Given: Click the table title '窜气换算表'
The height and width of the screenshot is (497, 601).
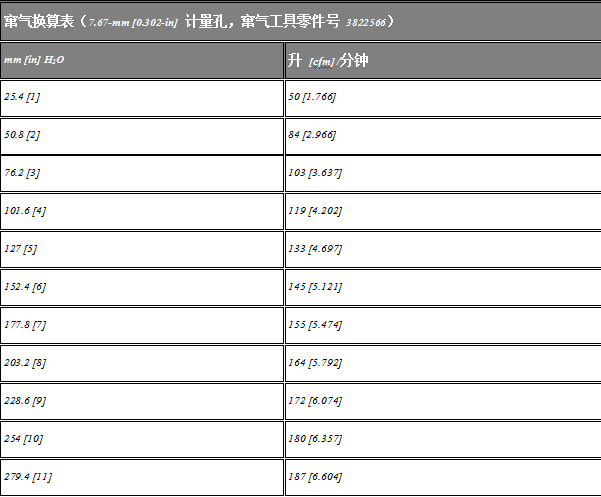Looking at the screenshot, I should tap(39, 21).
